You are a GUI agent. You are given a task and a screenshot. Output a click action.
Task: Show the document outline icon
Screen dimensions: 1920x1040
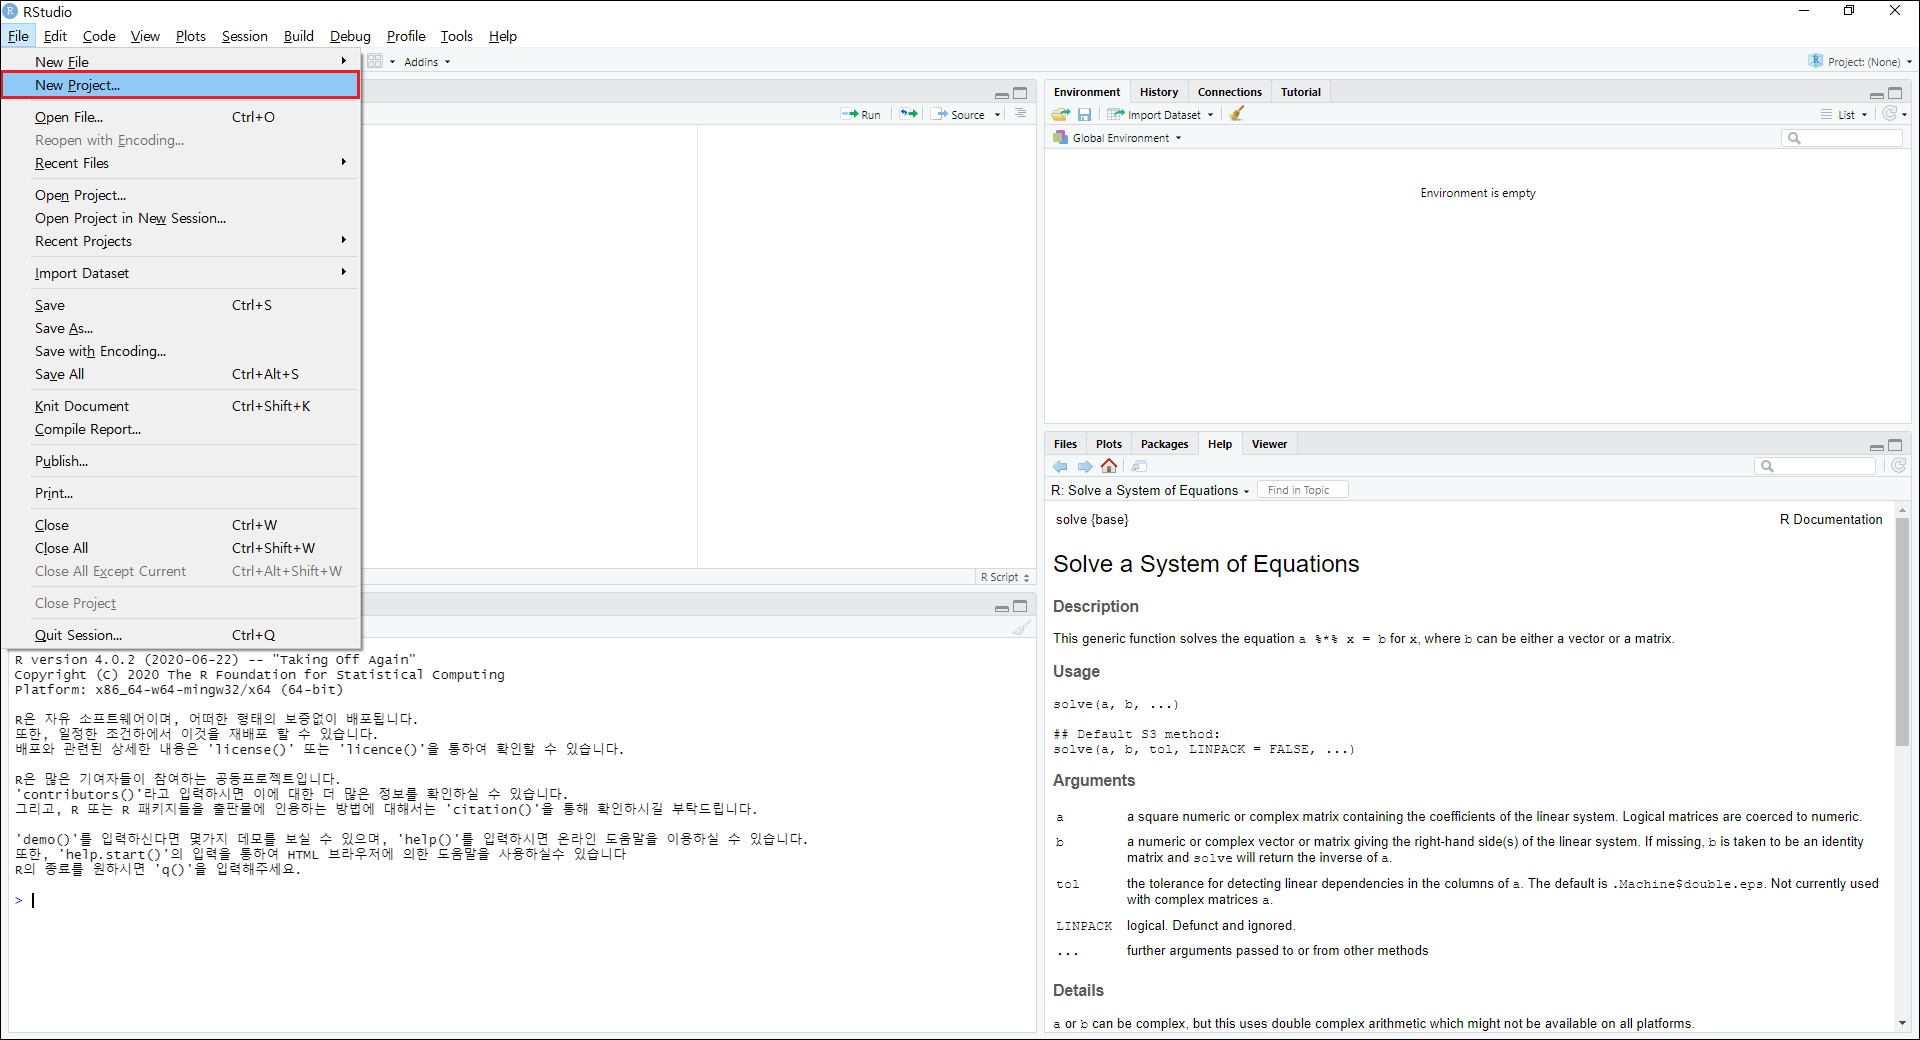1020,113
